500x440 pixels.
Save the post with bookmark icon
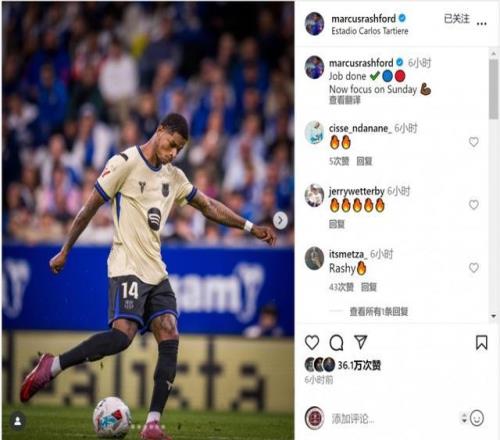[x=481, y=343]
